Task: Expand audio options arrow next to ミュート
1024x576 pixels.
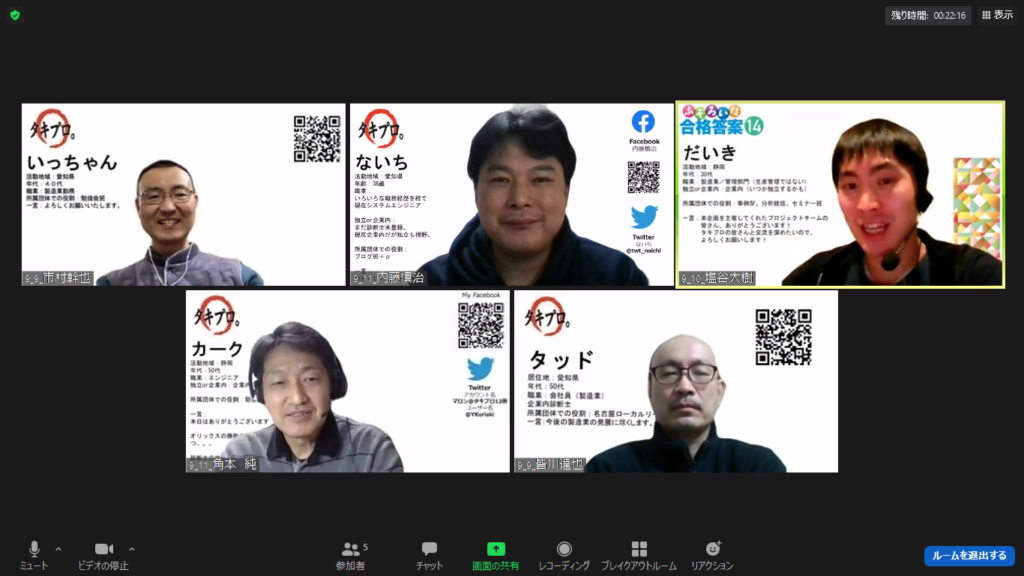Action: click(58, 549)
